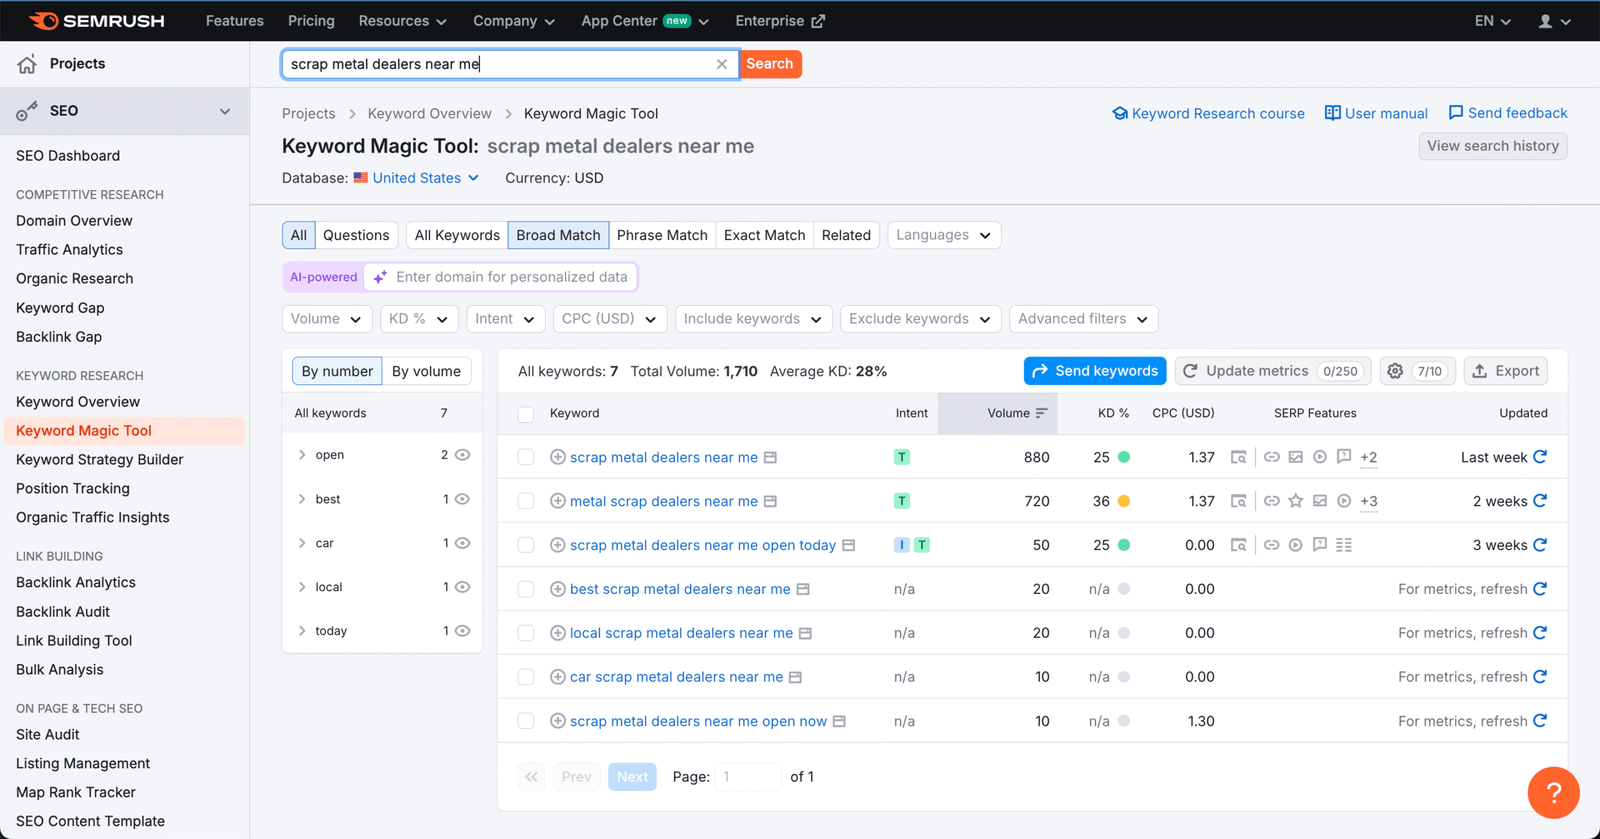
Task: Check the box for local scrap metal dealers near me
Action: (x=526, y=633)
